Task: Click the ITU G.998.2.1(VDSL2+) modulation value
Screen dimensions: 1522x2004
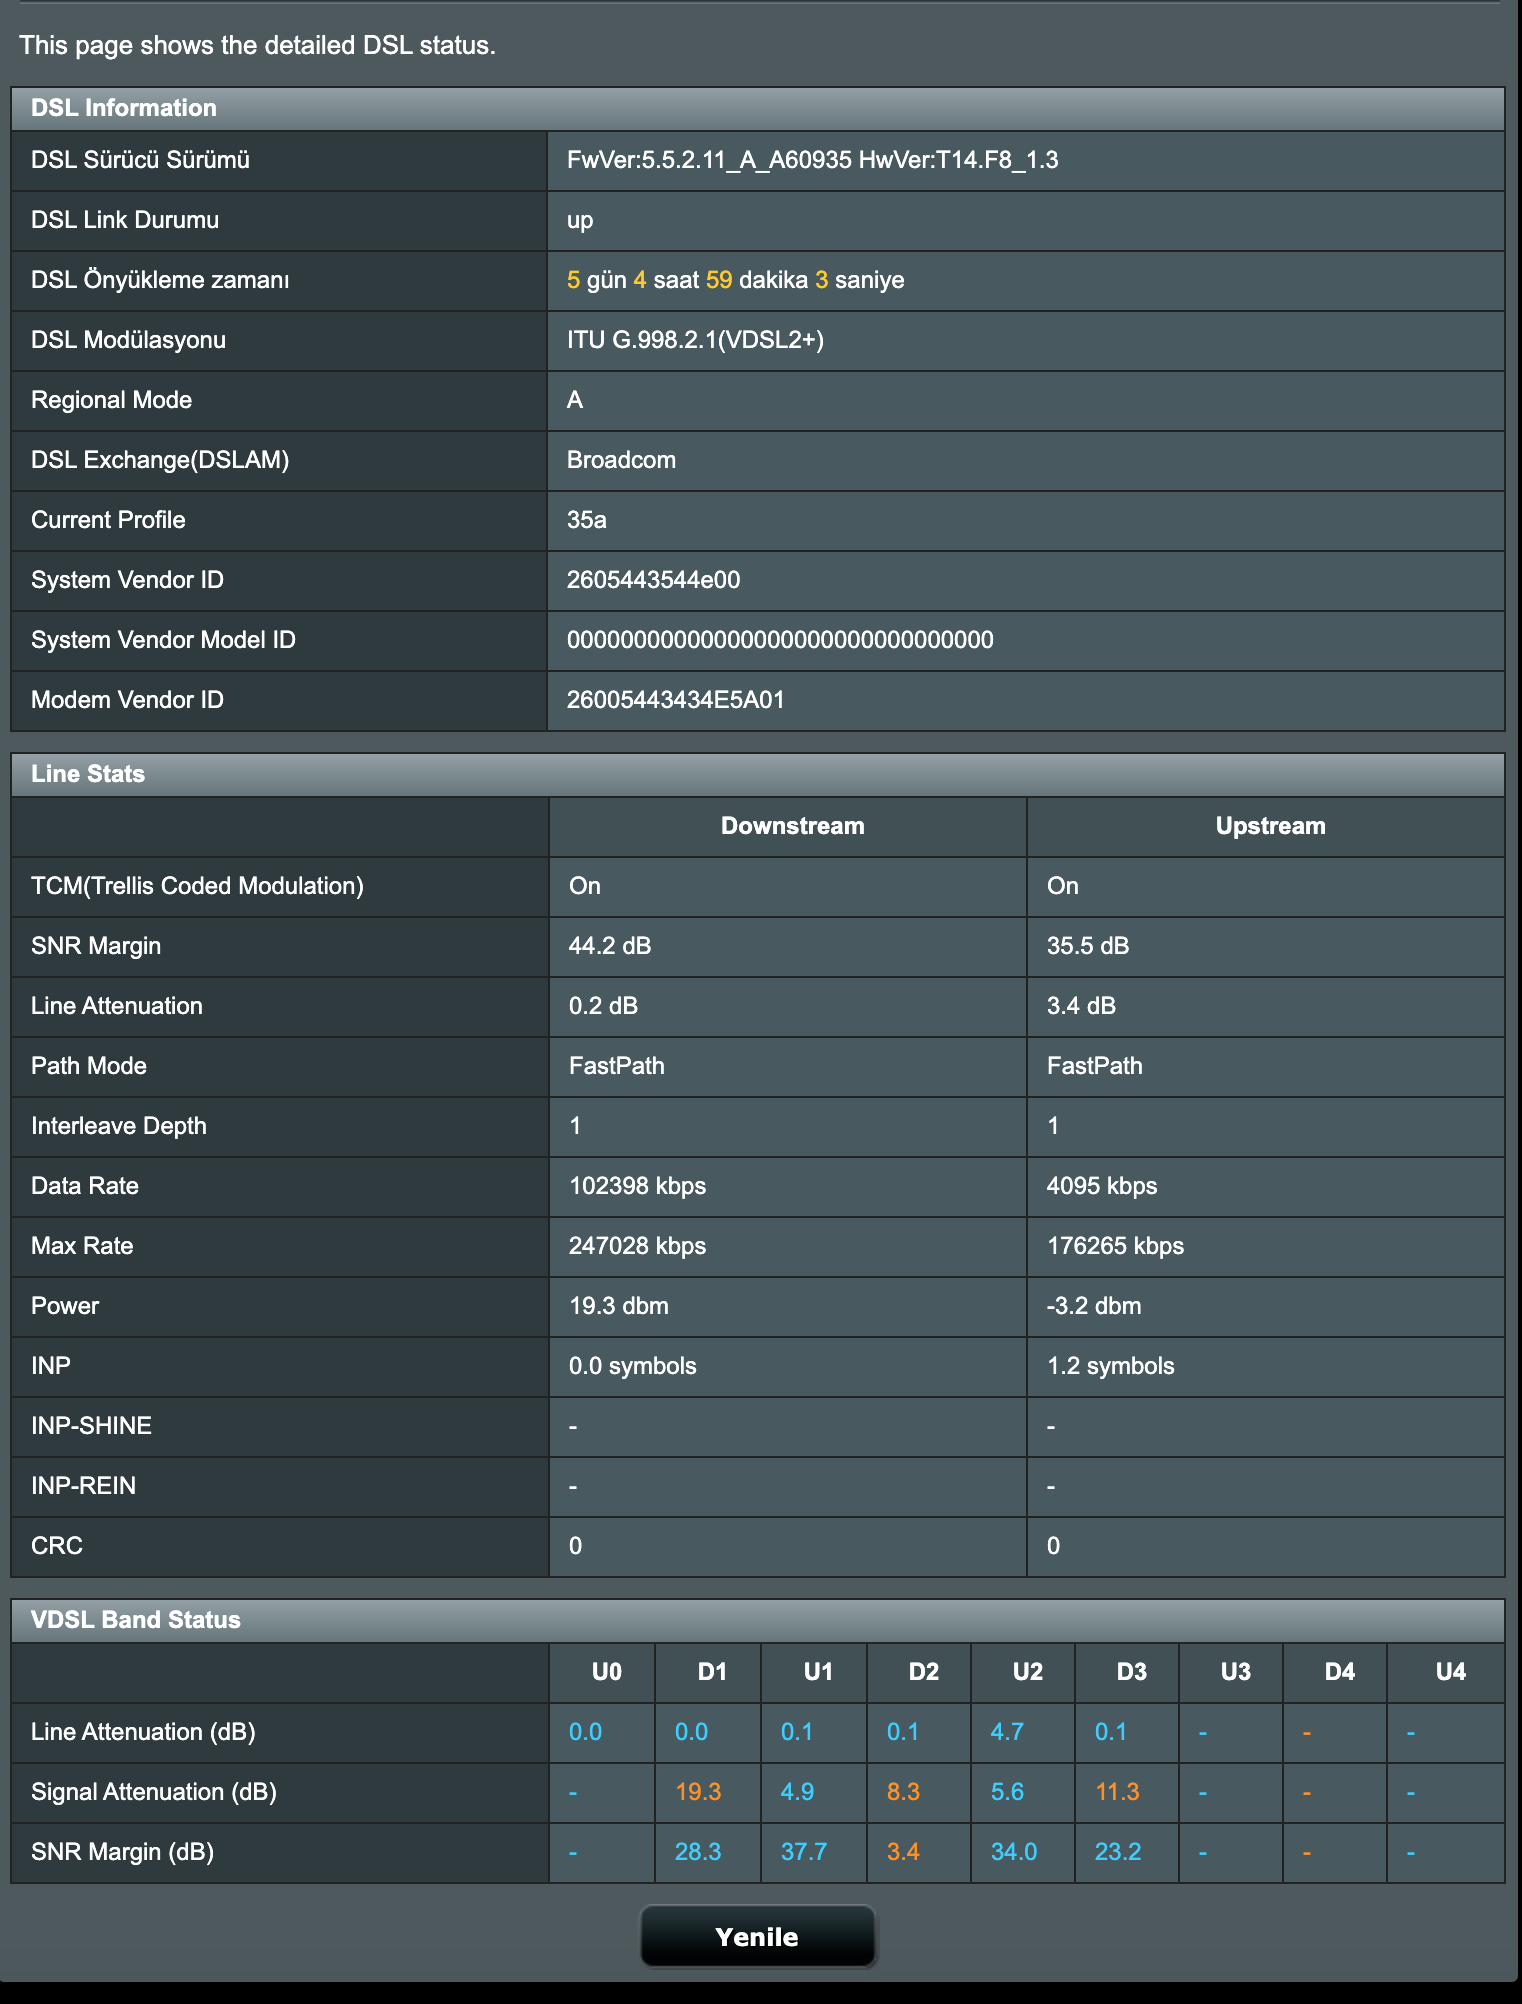Action: click(x=695, y=340)
